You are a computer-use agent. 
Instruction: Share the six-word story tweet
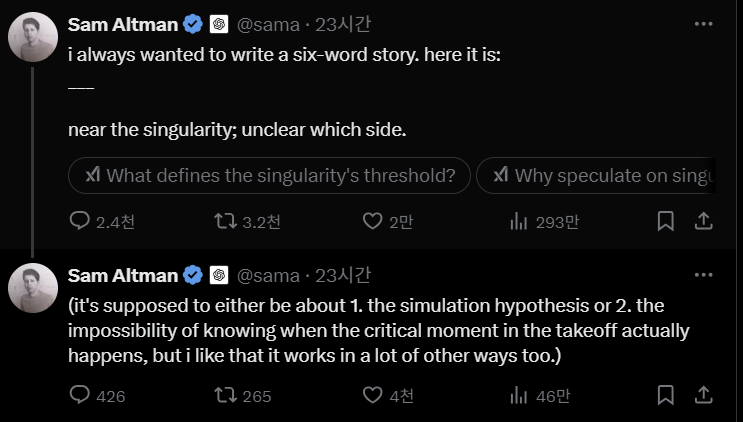tap(703, 221)
